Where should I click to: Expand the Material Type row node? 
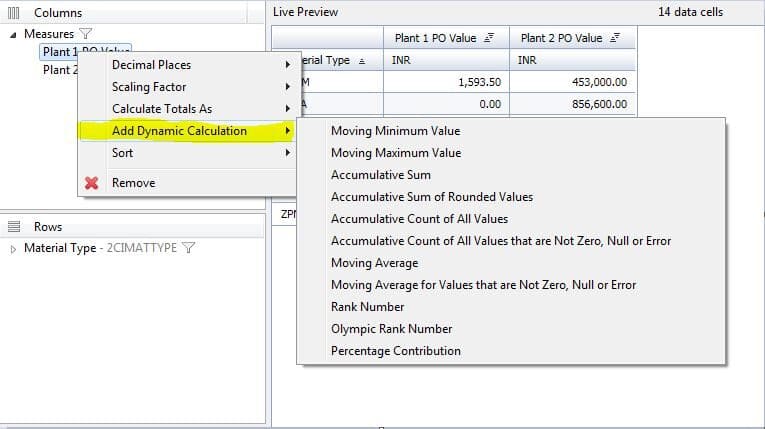(x=13, y=248)
